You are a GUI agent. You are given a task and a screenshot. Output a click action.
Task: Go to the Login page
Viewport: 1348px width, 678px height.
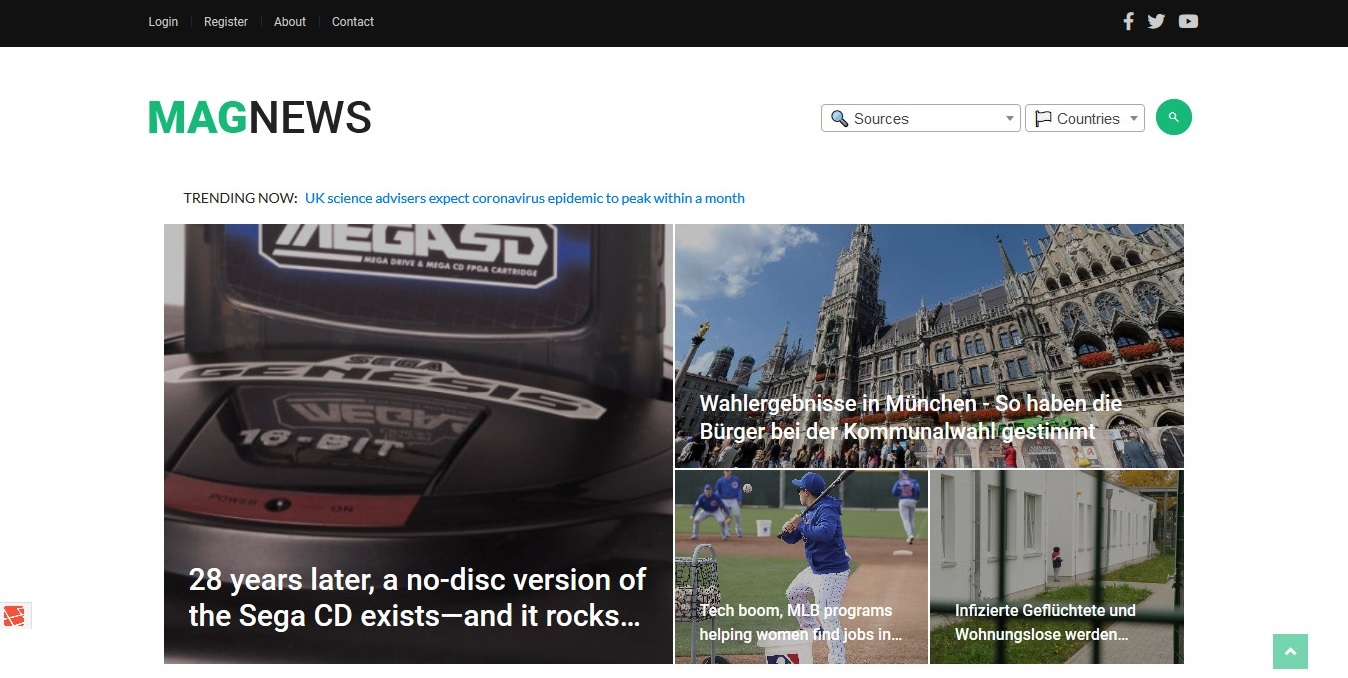pos(163,21)
